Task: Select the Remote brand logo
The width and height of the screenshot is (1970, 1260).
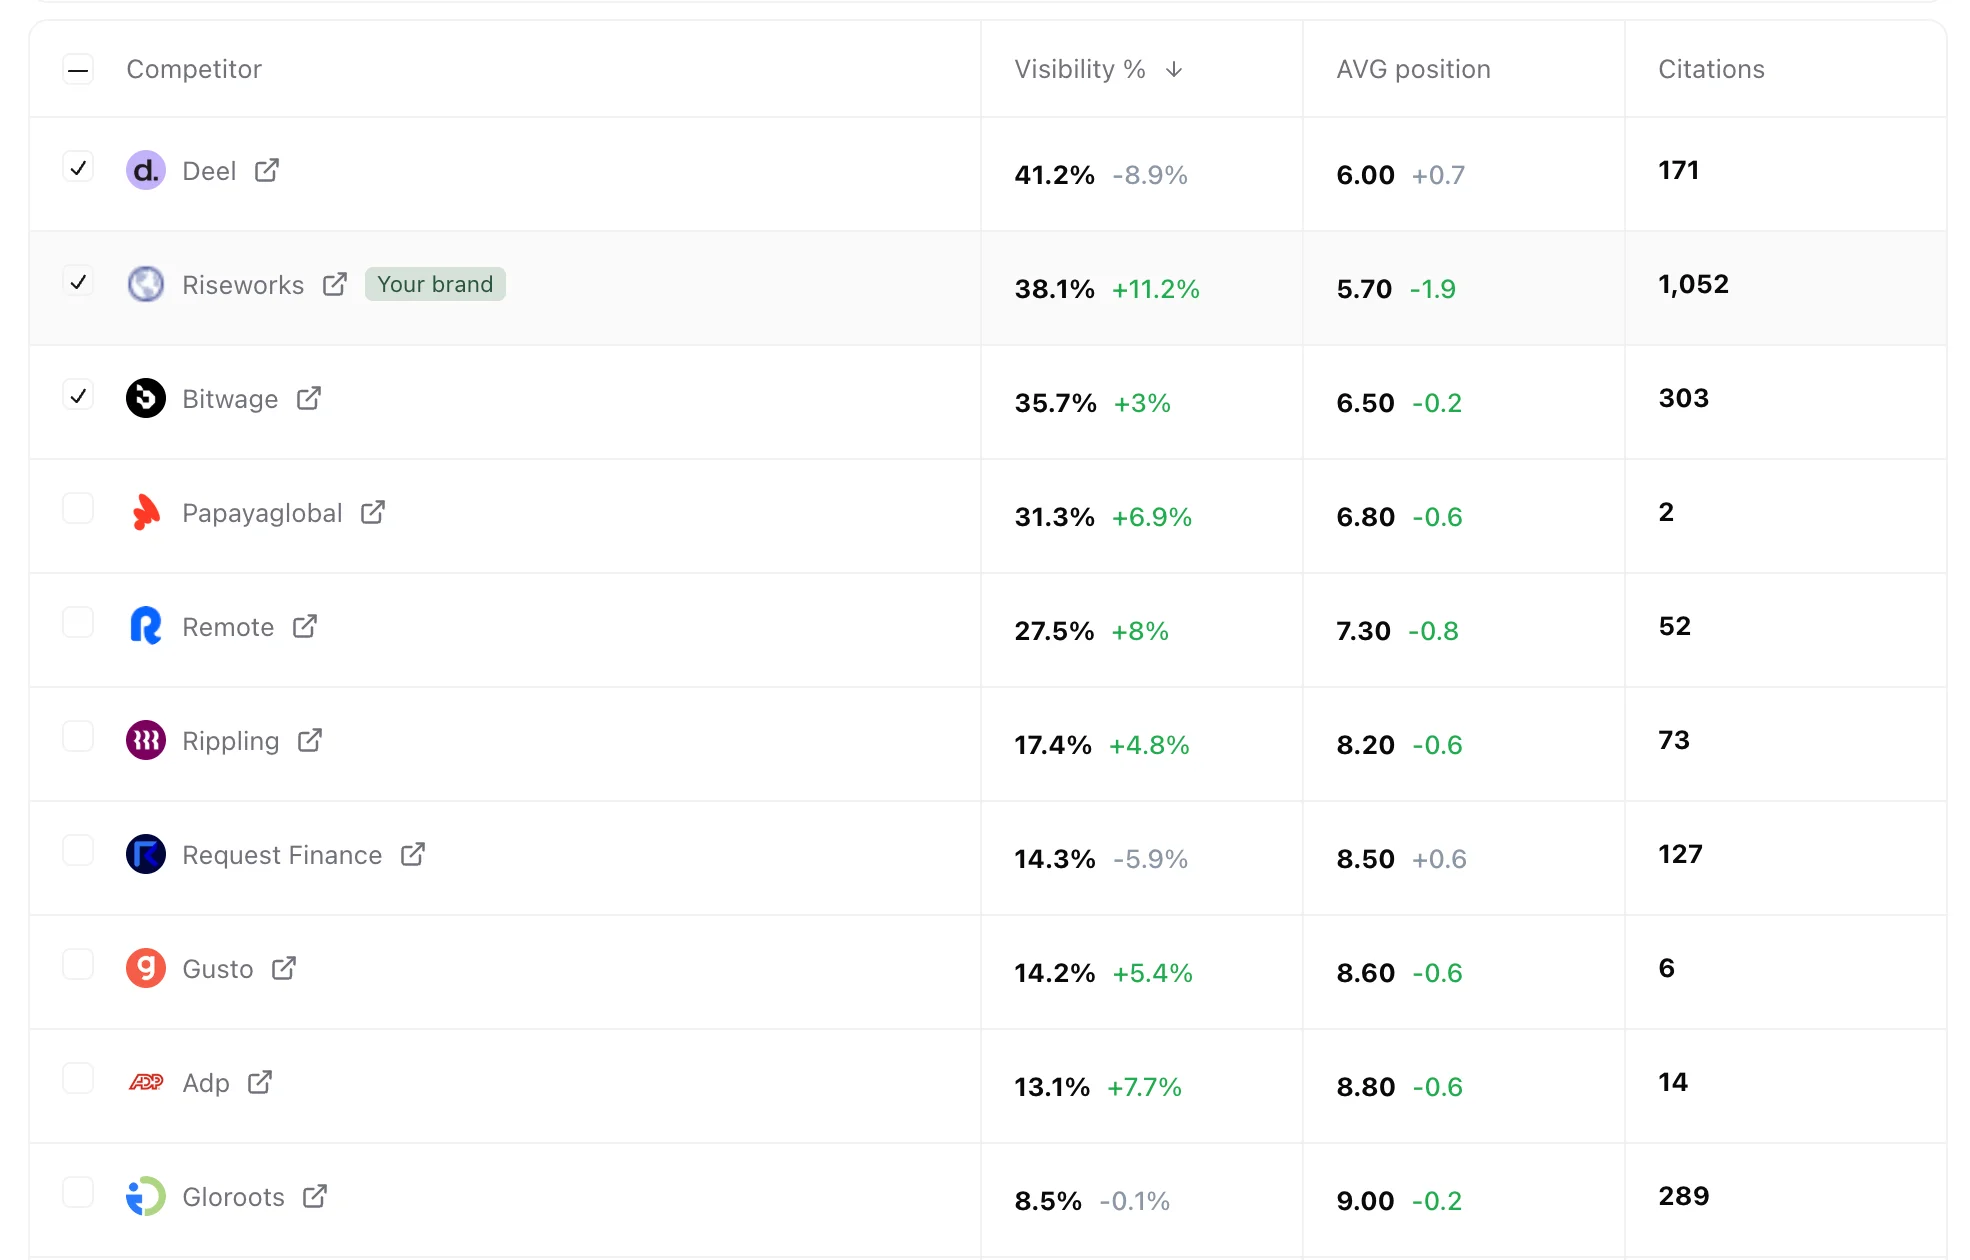Action: (x=145, y=626)
